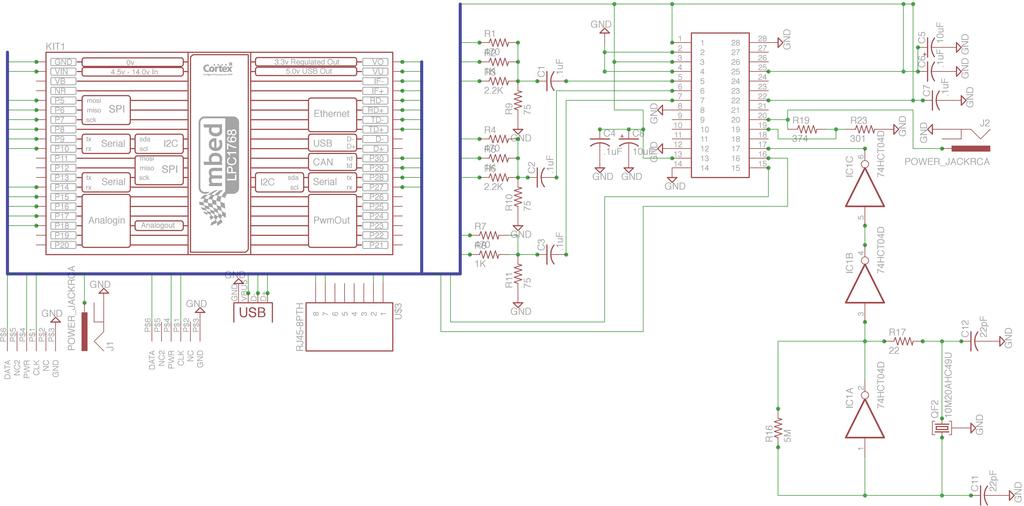Select resistor R10 75 ohm symbol

(518, 197)
